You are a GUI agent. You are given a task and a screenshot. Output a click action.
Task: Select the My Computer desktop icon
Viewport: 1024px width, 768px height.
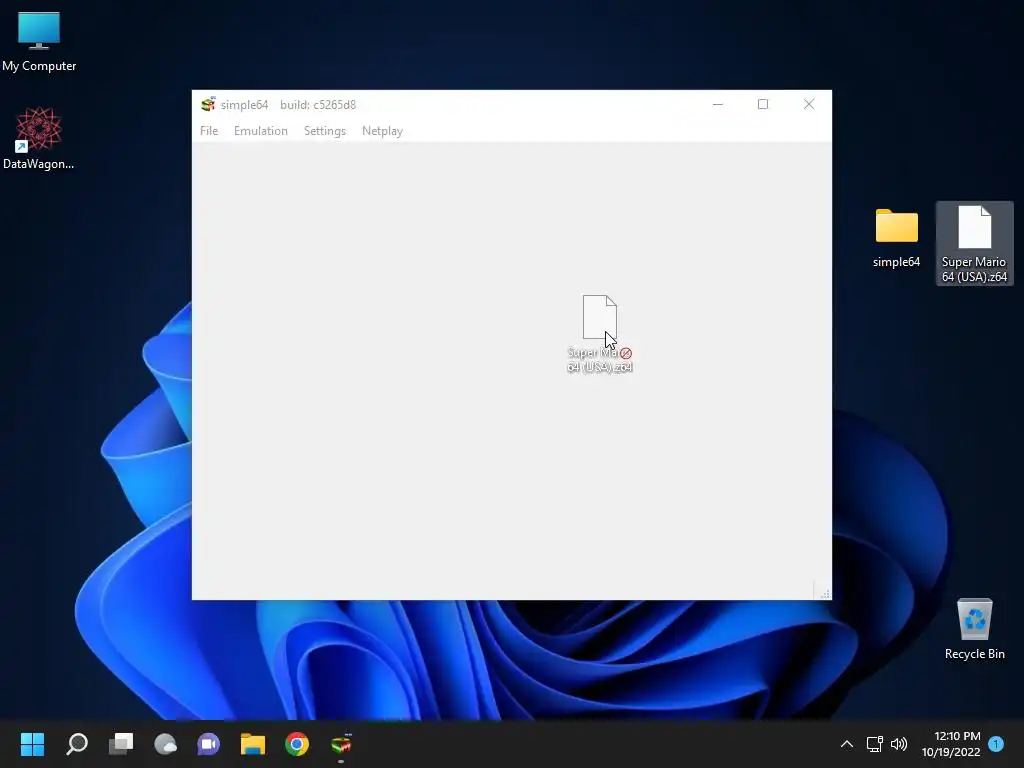(x=39, y=42)
